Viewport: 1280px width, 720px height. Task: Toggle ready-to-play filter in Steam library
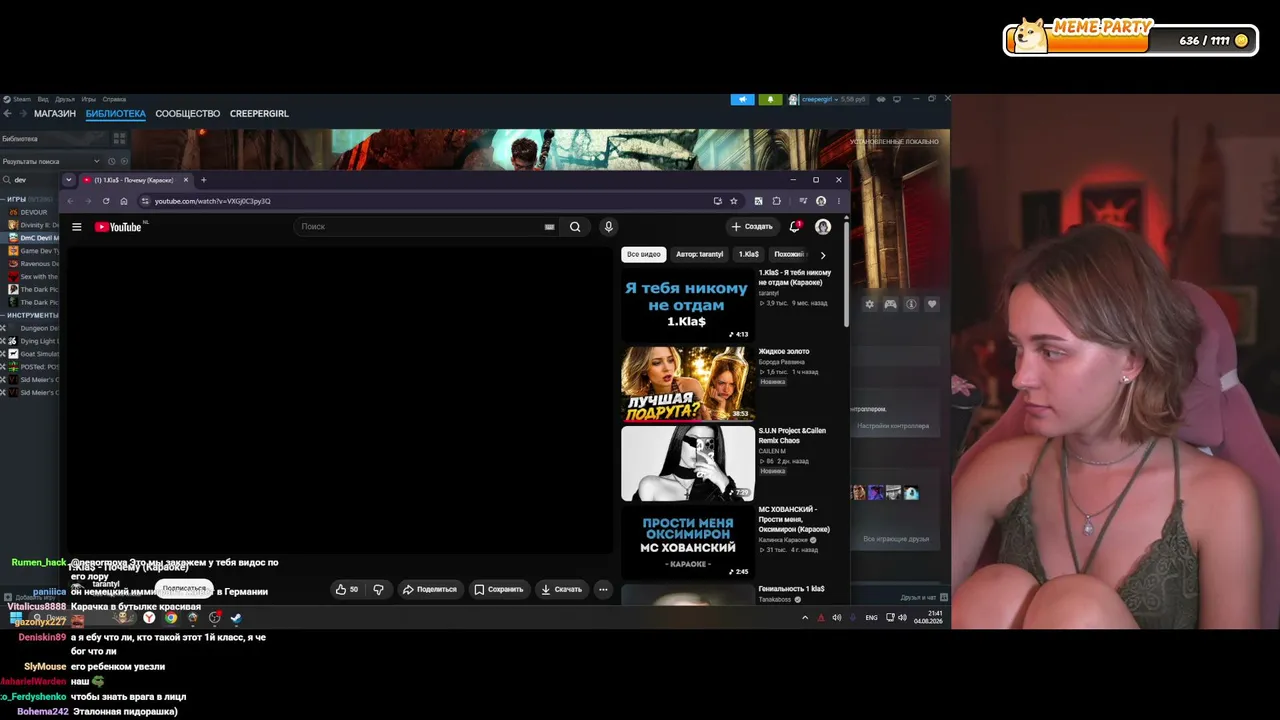point(124,161)
